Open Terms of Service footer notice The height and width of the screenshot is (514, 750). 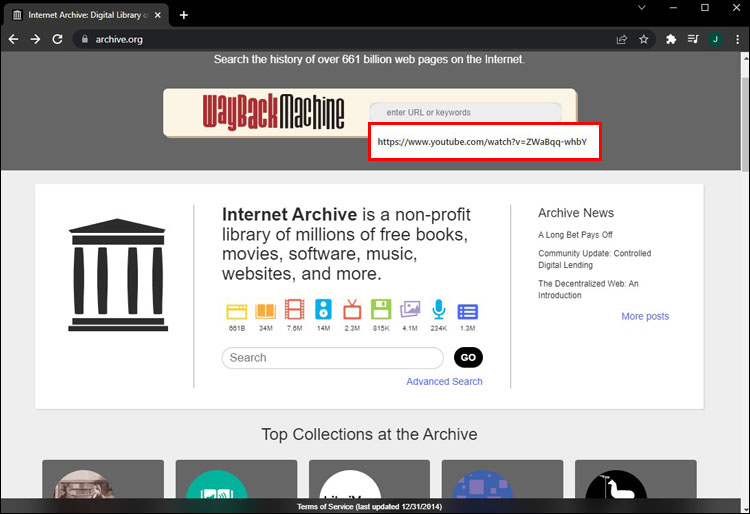[x=369, y=506]
